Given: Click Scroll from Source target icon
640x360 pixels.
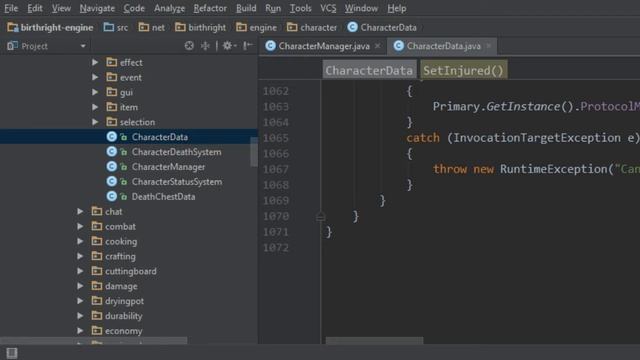Looking at the screenshot, I should tap(189, 46).
